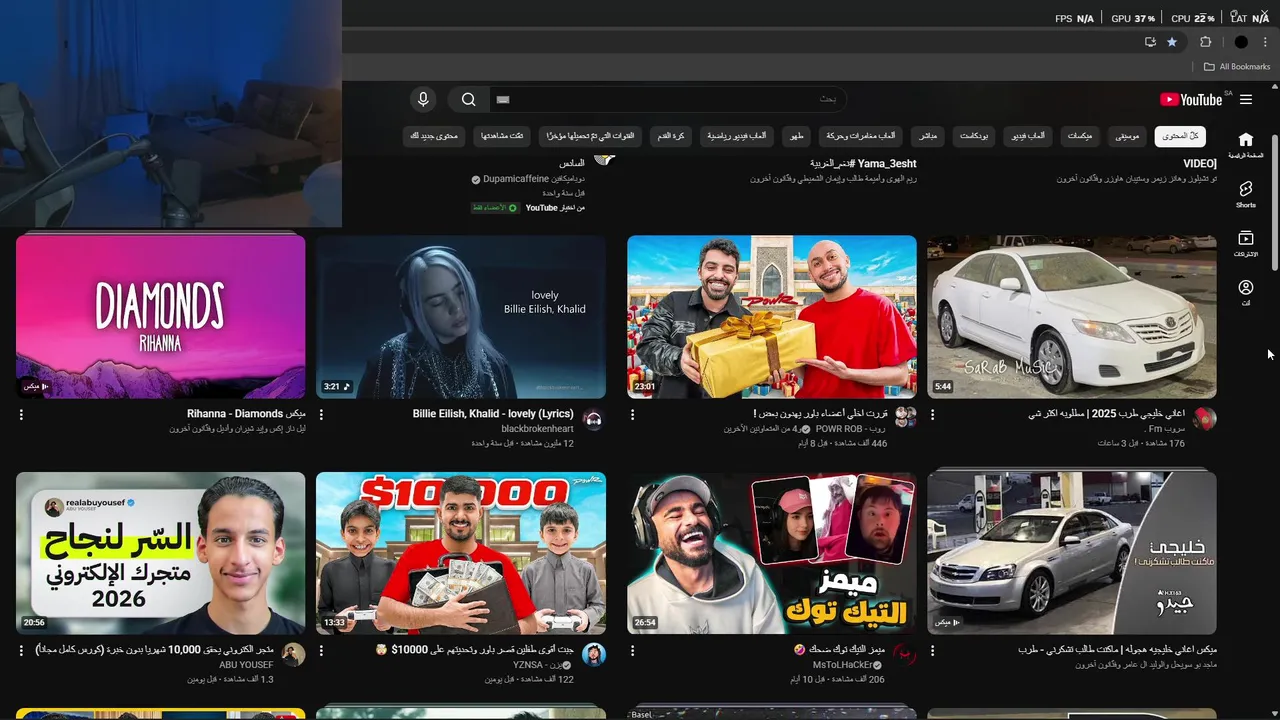Open سروب Fm channel avatar
The image size is (1280, 720).
tap(1205, 419)
